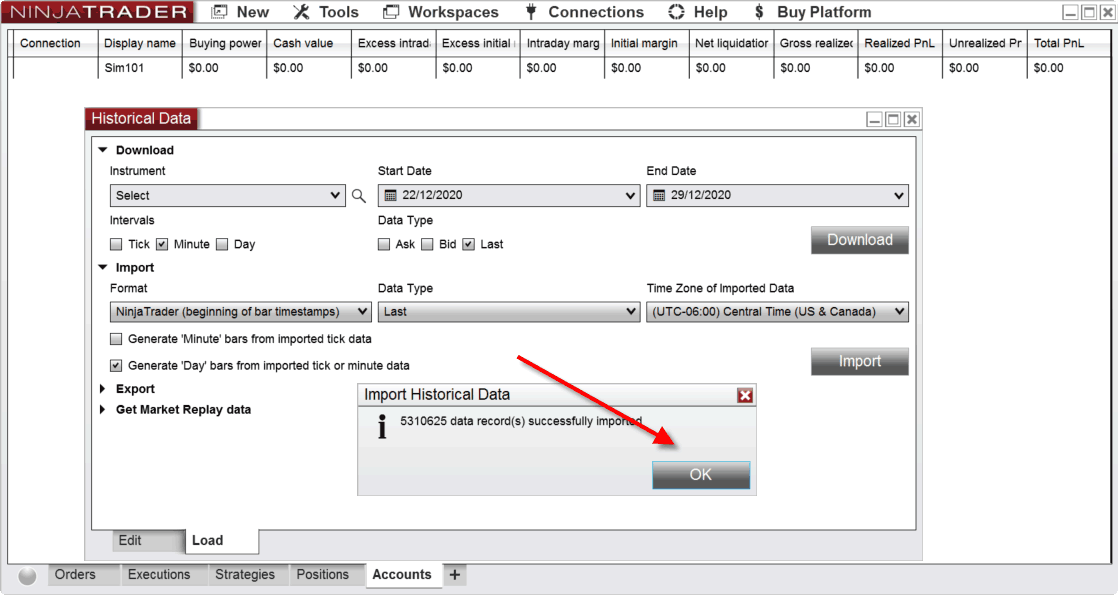Click the records successfully imported message

521,422
